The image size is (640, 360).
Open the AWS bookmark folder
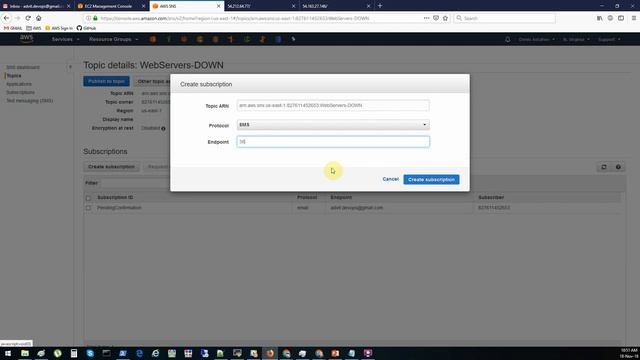pos(34,28)
